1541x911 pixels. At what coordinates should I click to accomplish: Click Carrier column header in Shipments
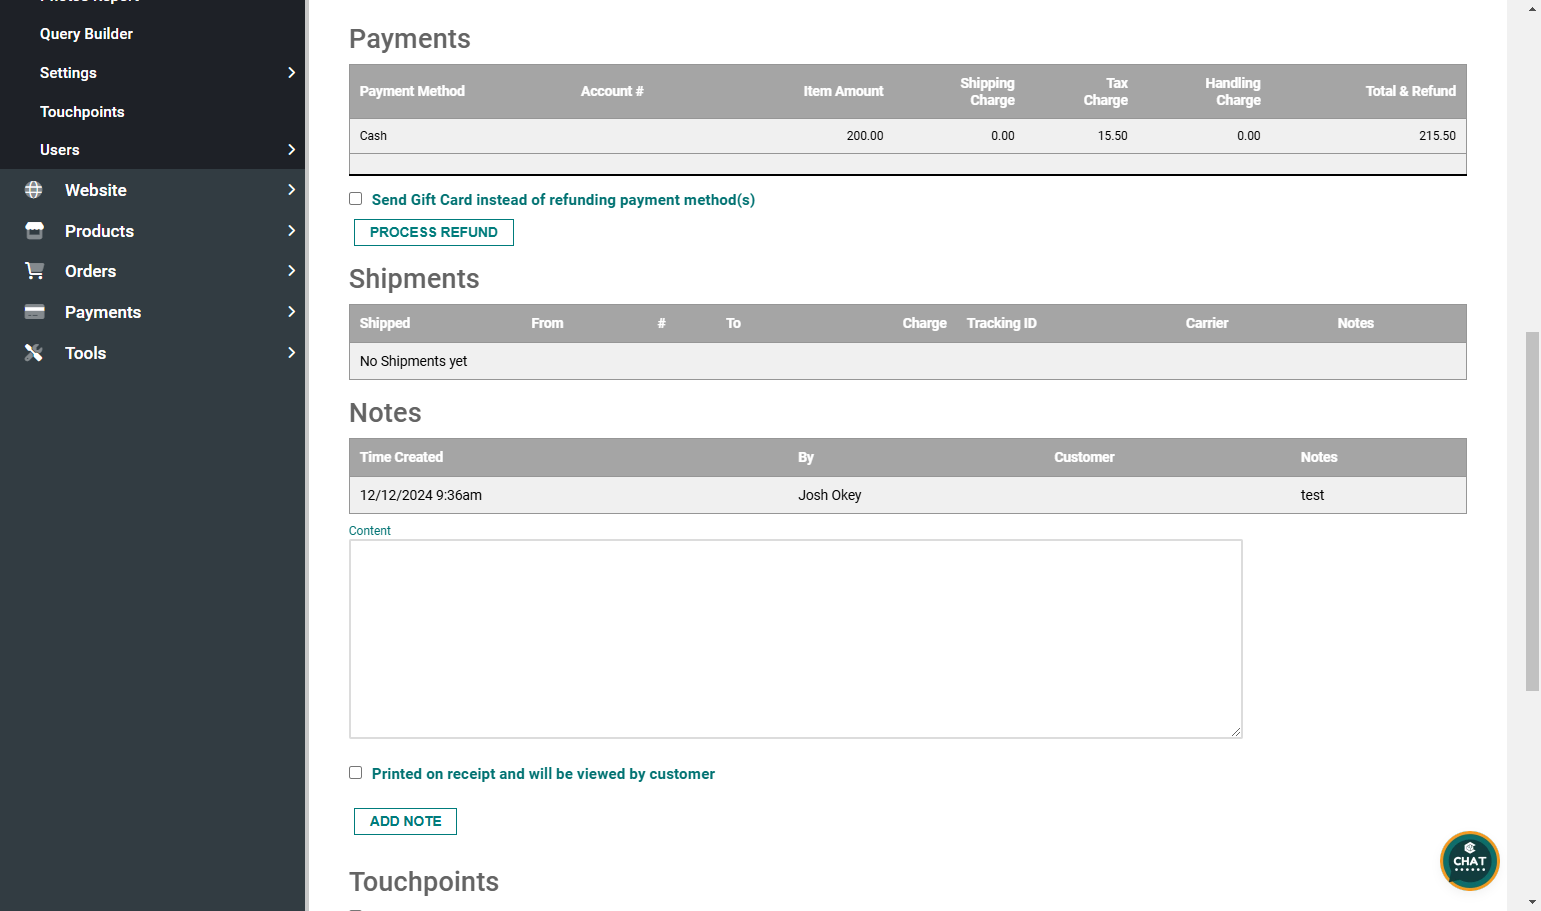tap(1207, 323)
